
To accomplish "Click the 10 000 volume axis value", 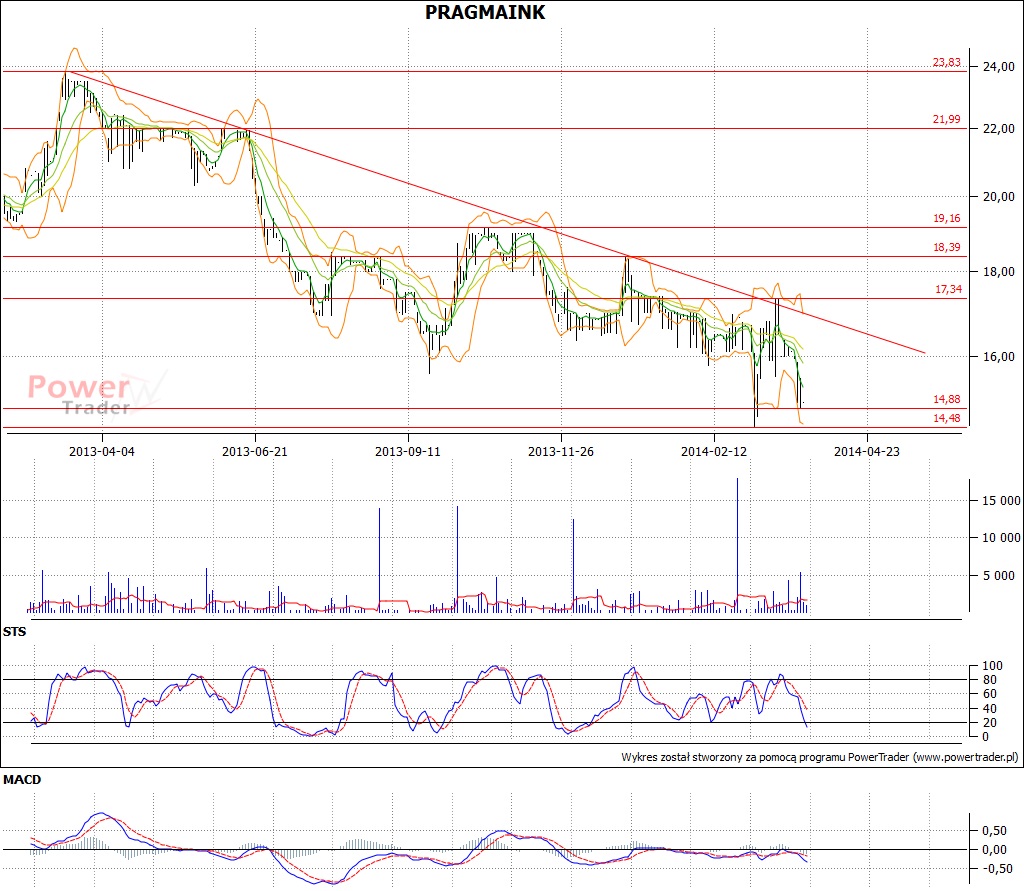I will [1001, 538].
